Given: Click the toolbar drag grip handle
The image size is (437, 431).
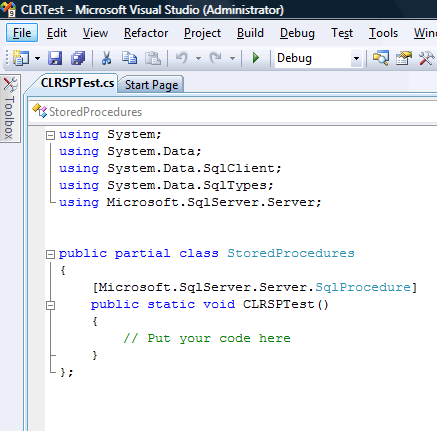Looking at the screenshot, I should [7, 58].
